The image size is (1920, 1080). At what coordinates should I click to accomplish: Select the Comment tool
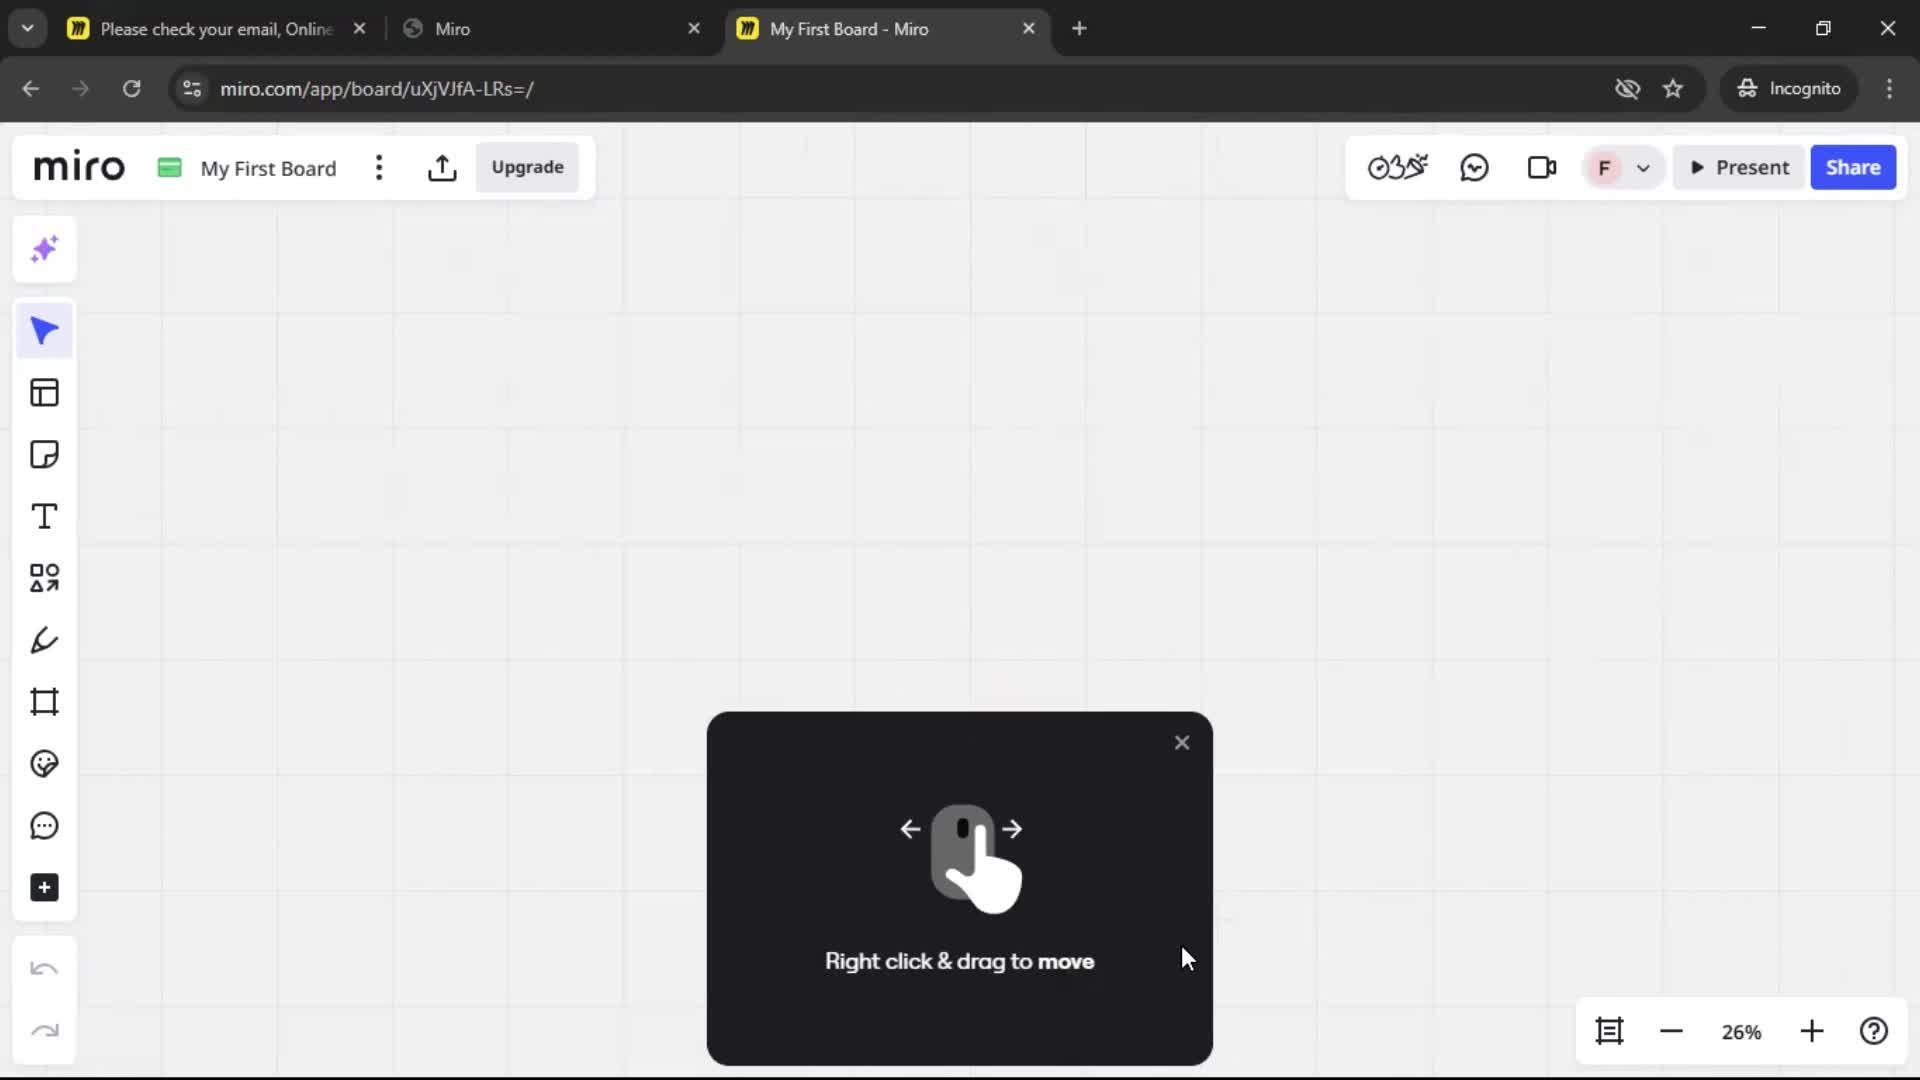(x=44, y=826)
